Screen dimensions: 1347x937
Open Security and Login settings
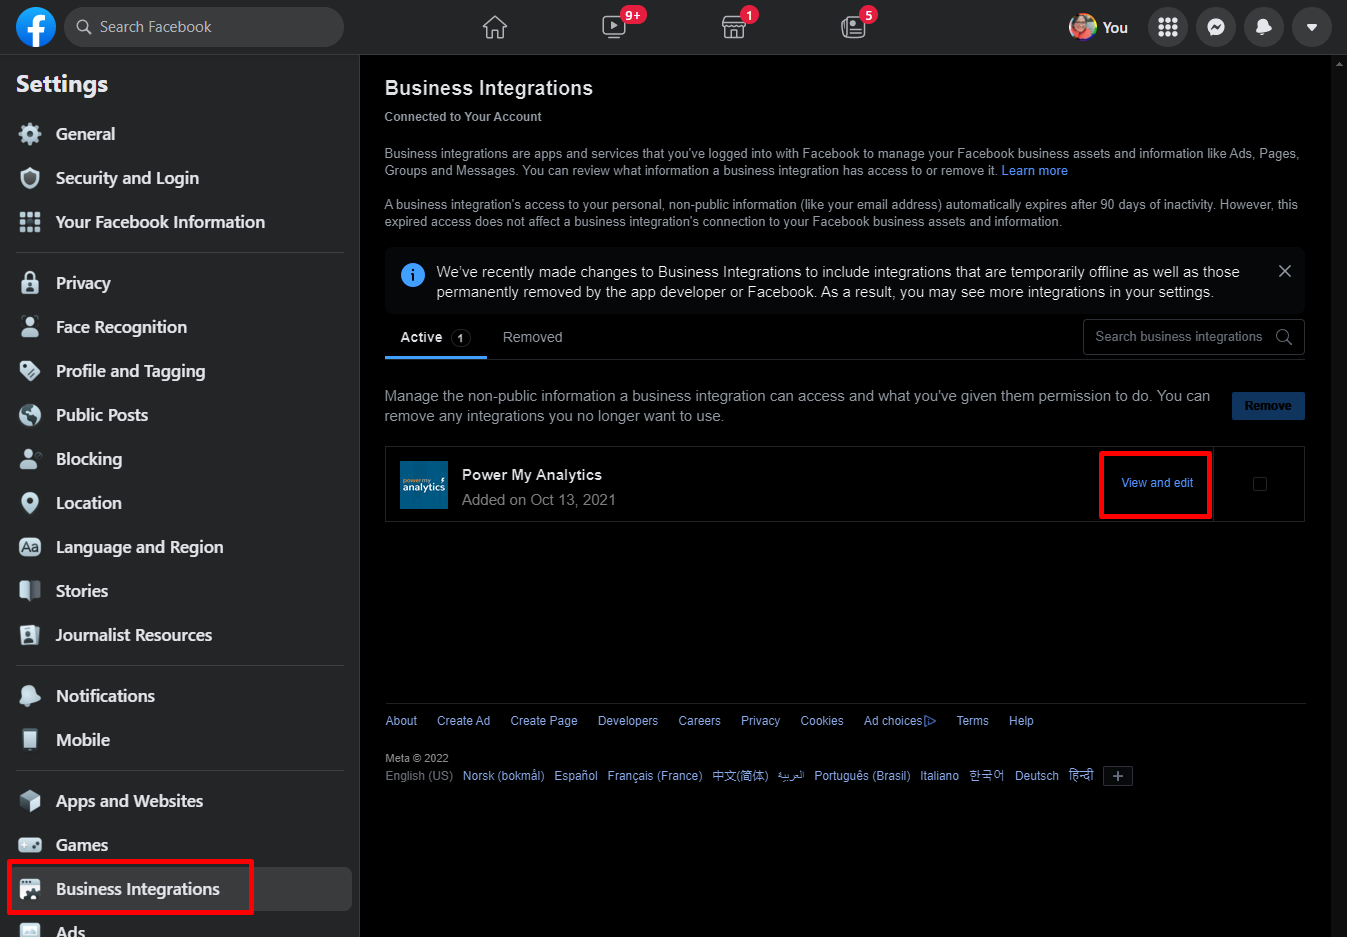(127, 178)
